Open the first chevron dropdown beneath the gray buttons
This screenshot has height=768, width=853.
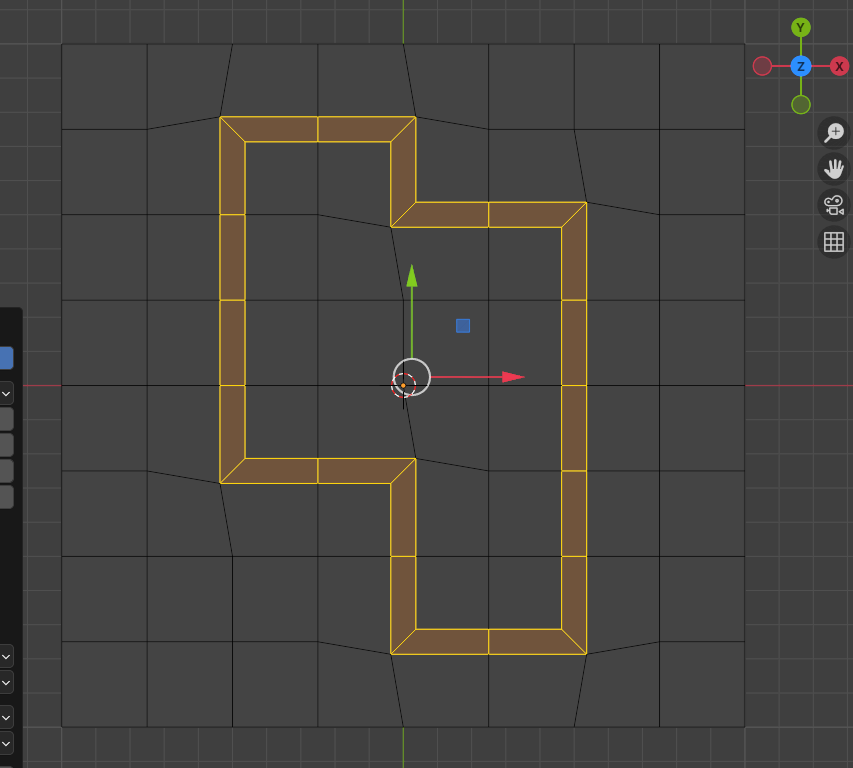click(5, 656)
